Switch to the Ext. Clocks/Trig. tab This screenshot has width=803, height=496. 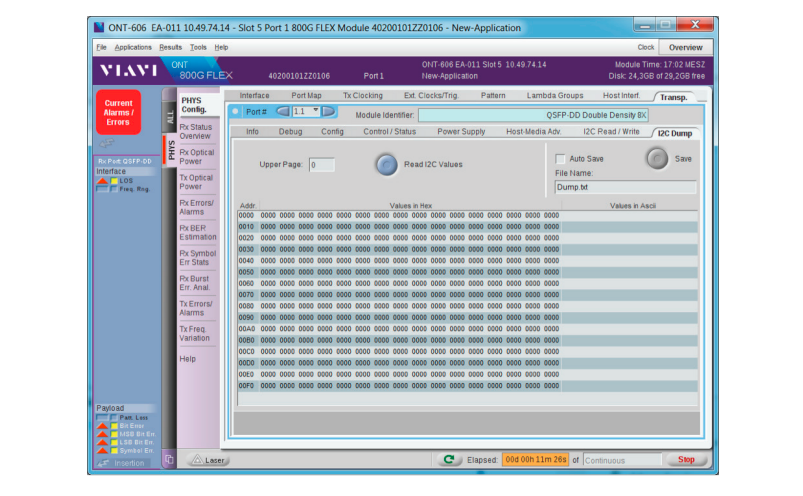coord(431,96)
